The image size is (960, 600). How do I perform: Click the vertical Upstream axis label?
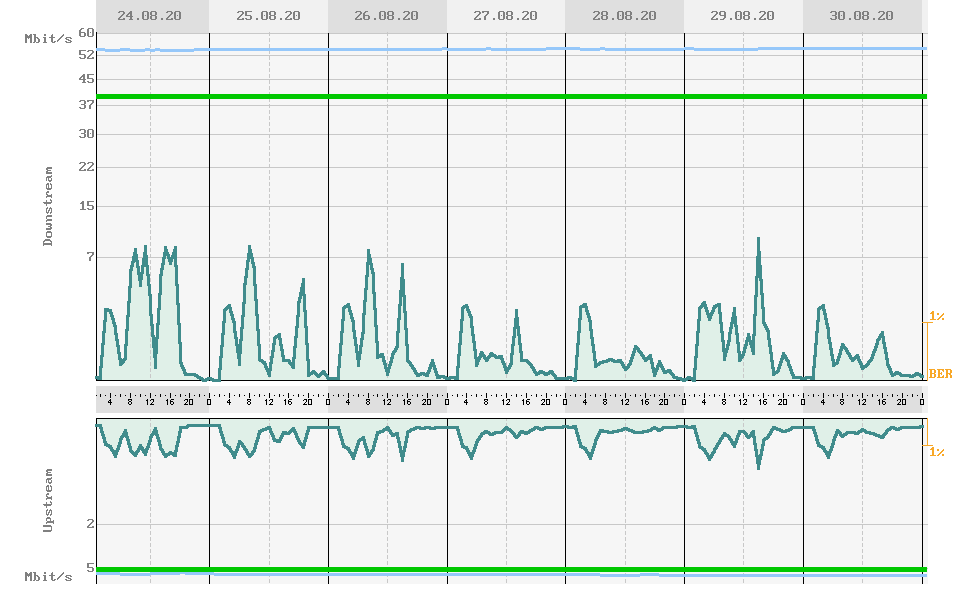48,499
